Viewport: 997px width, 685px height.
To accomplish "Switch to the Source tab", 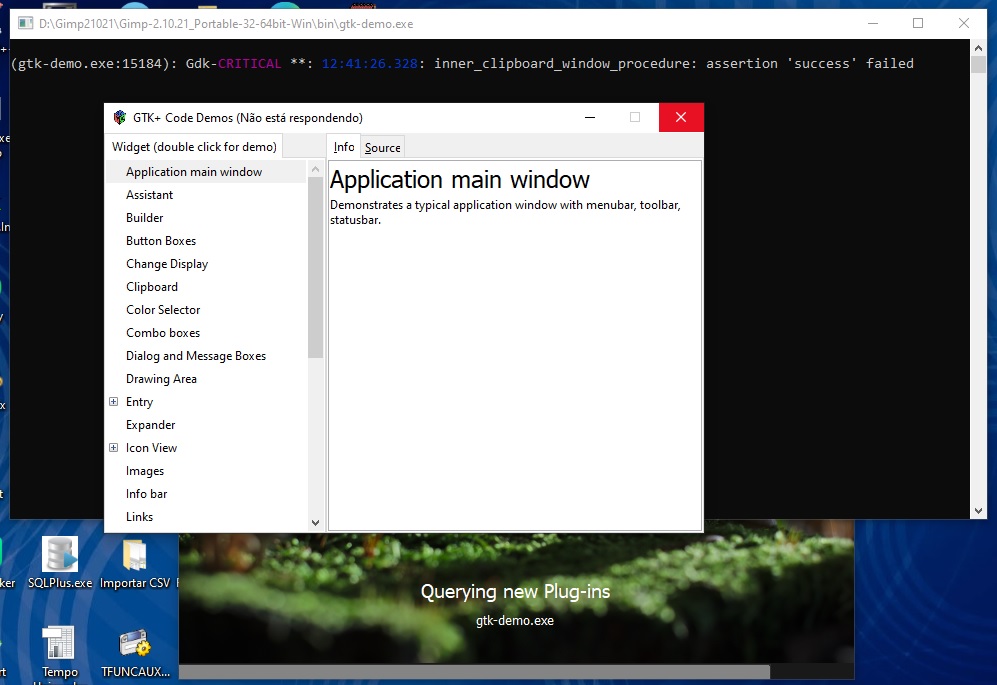I will pyautogui.click(x=382, y=148).
